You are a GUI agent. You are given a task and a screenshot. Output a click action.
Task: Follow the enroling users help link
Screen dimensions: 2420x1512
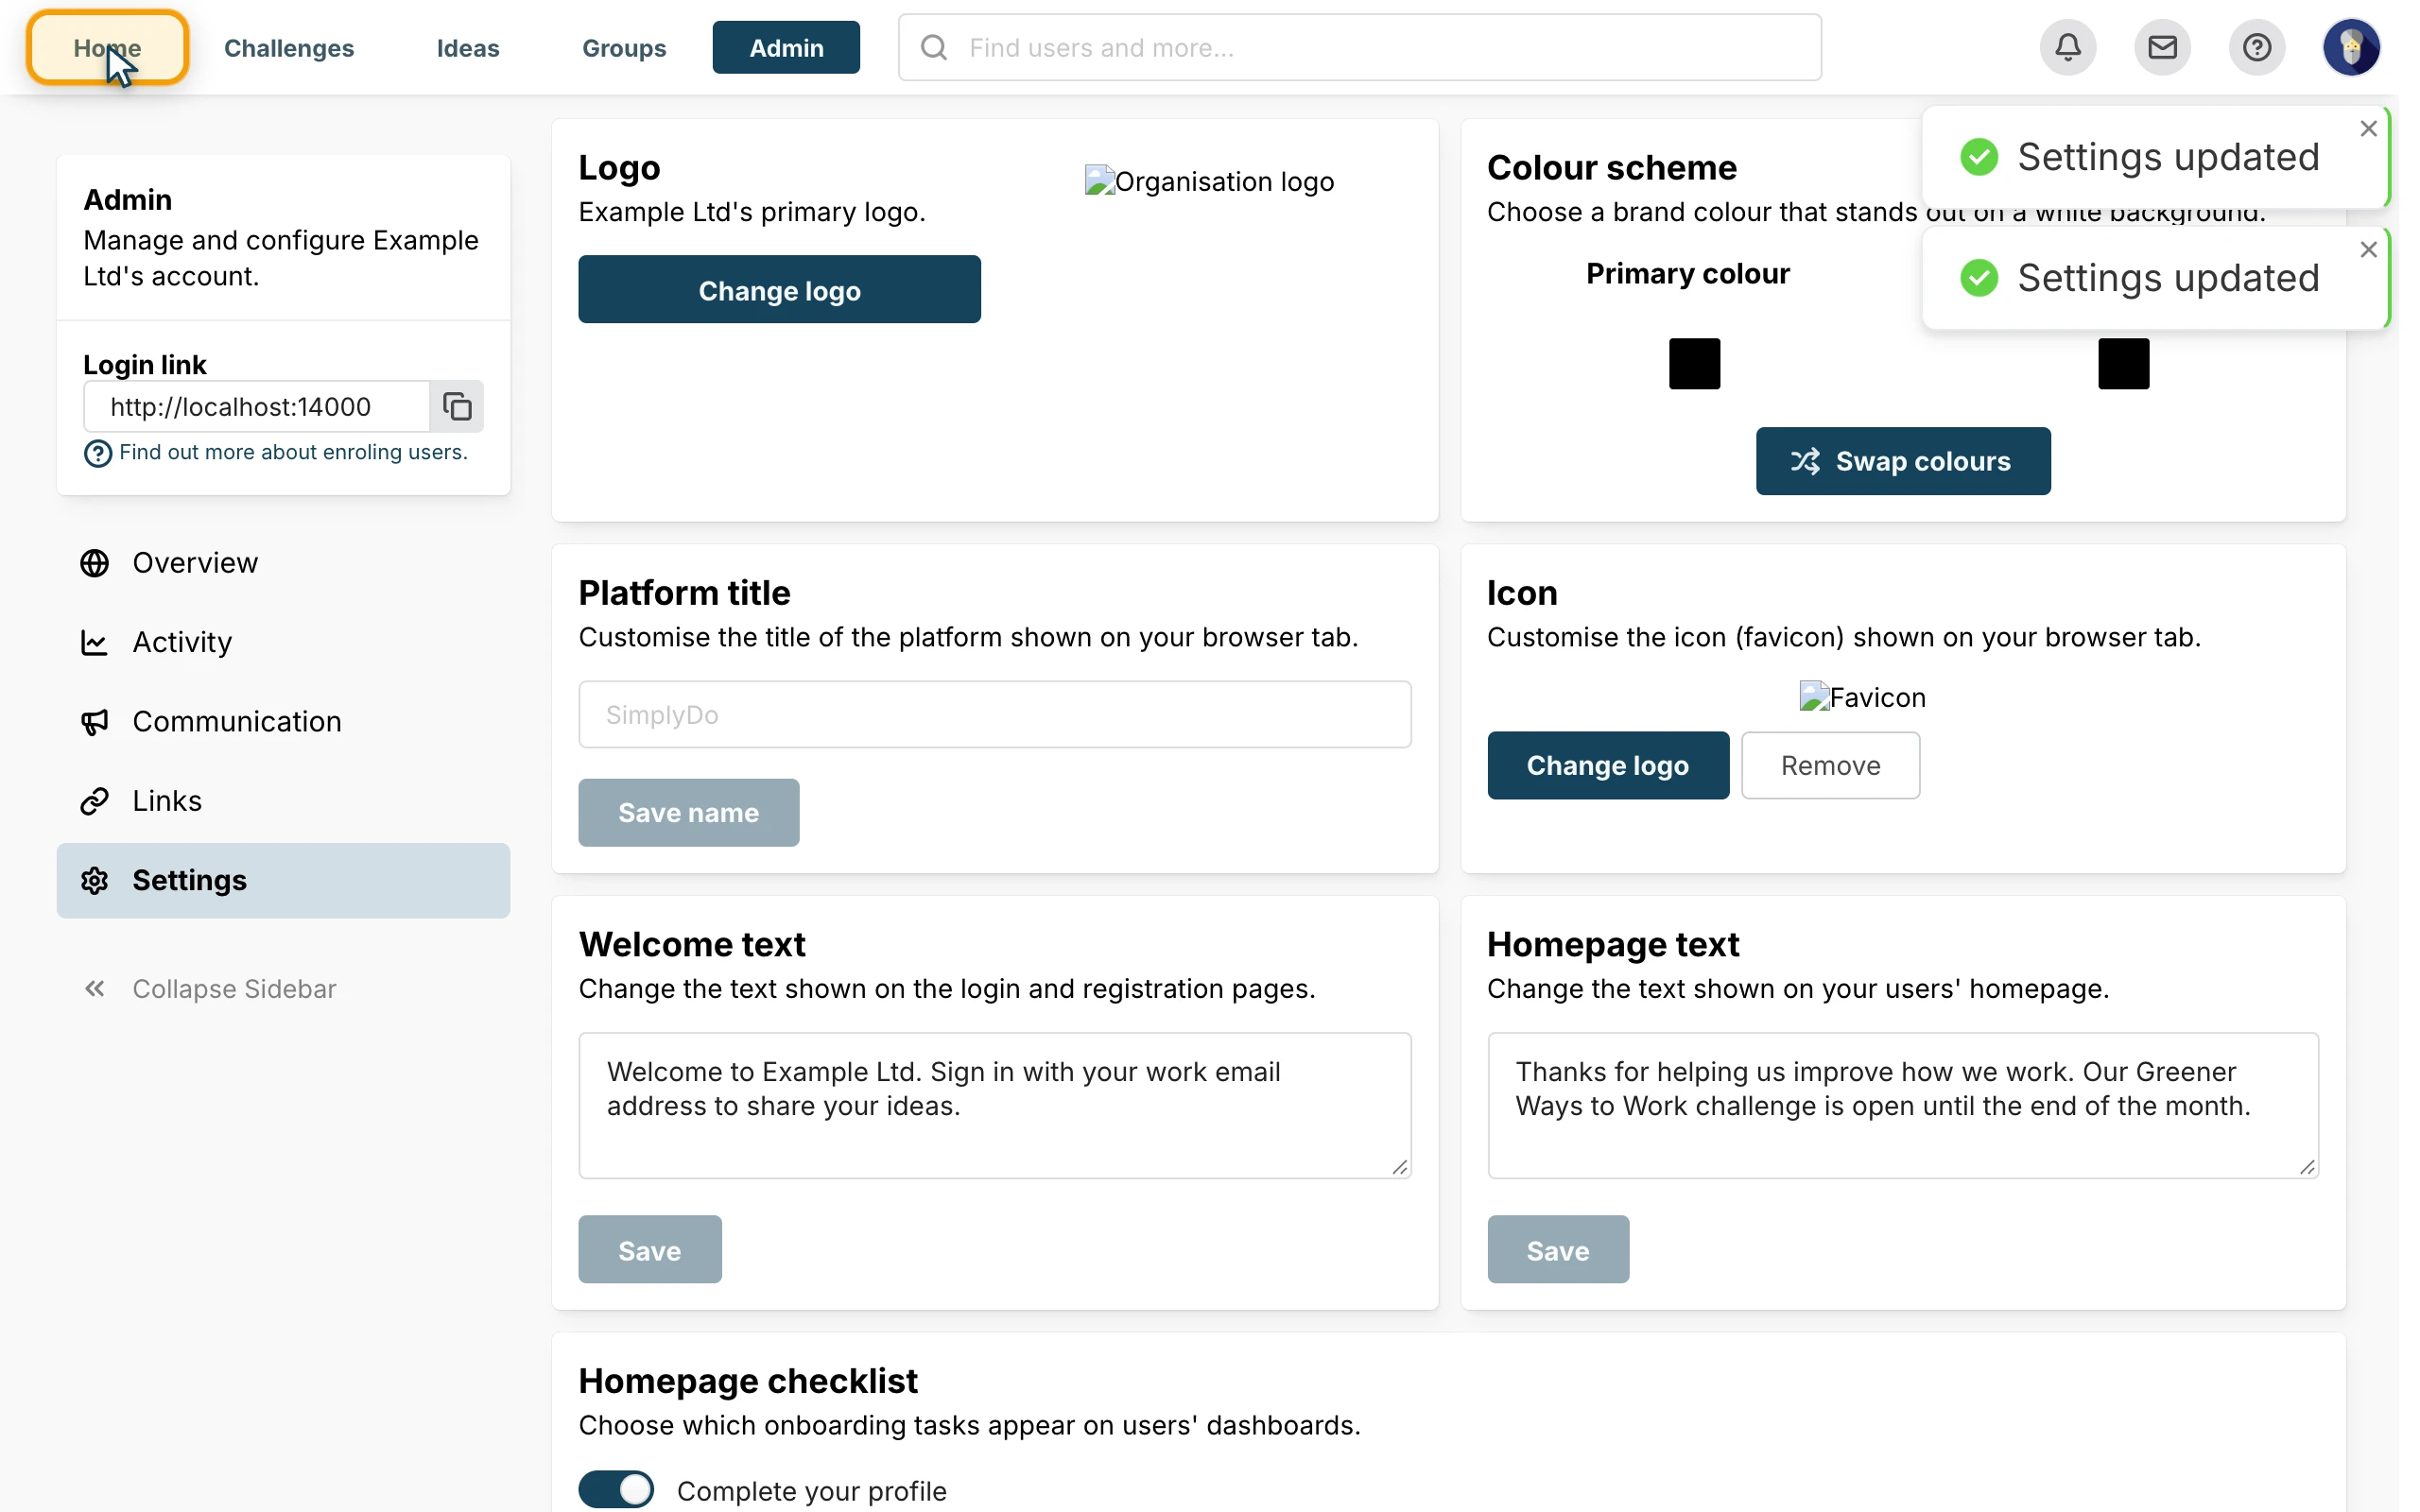293,452
